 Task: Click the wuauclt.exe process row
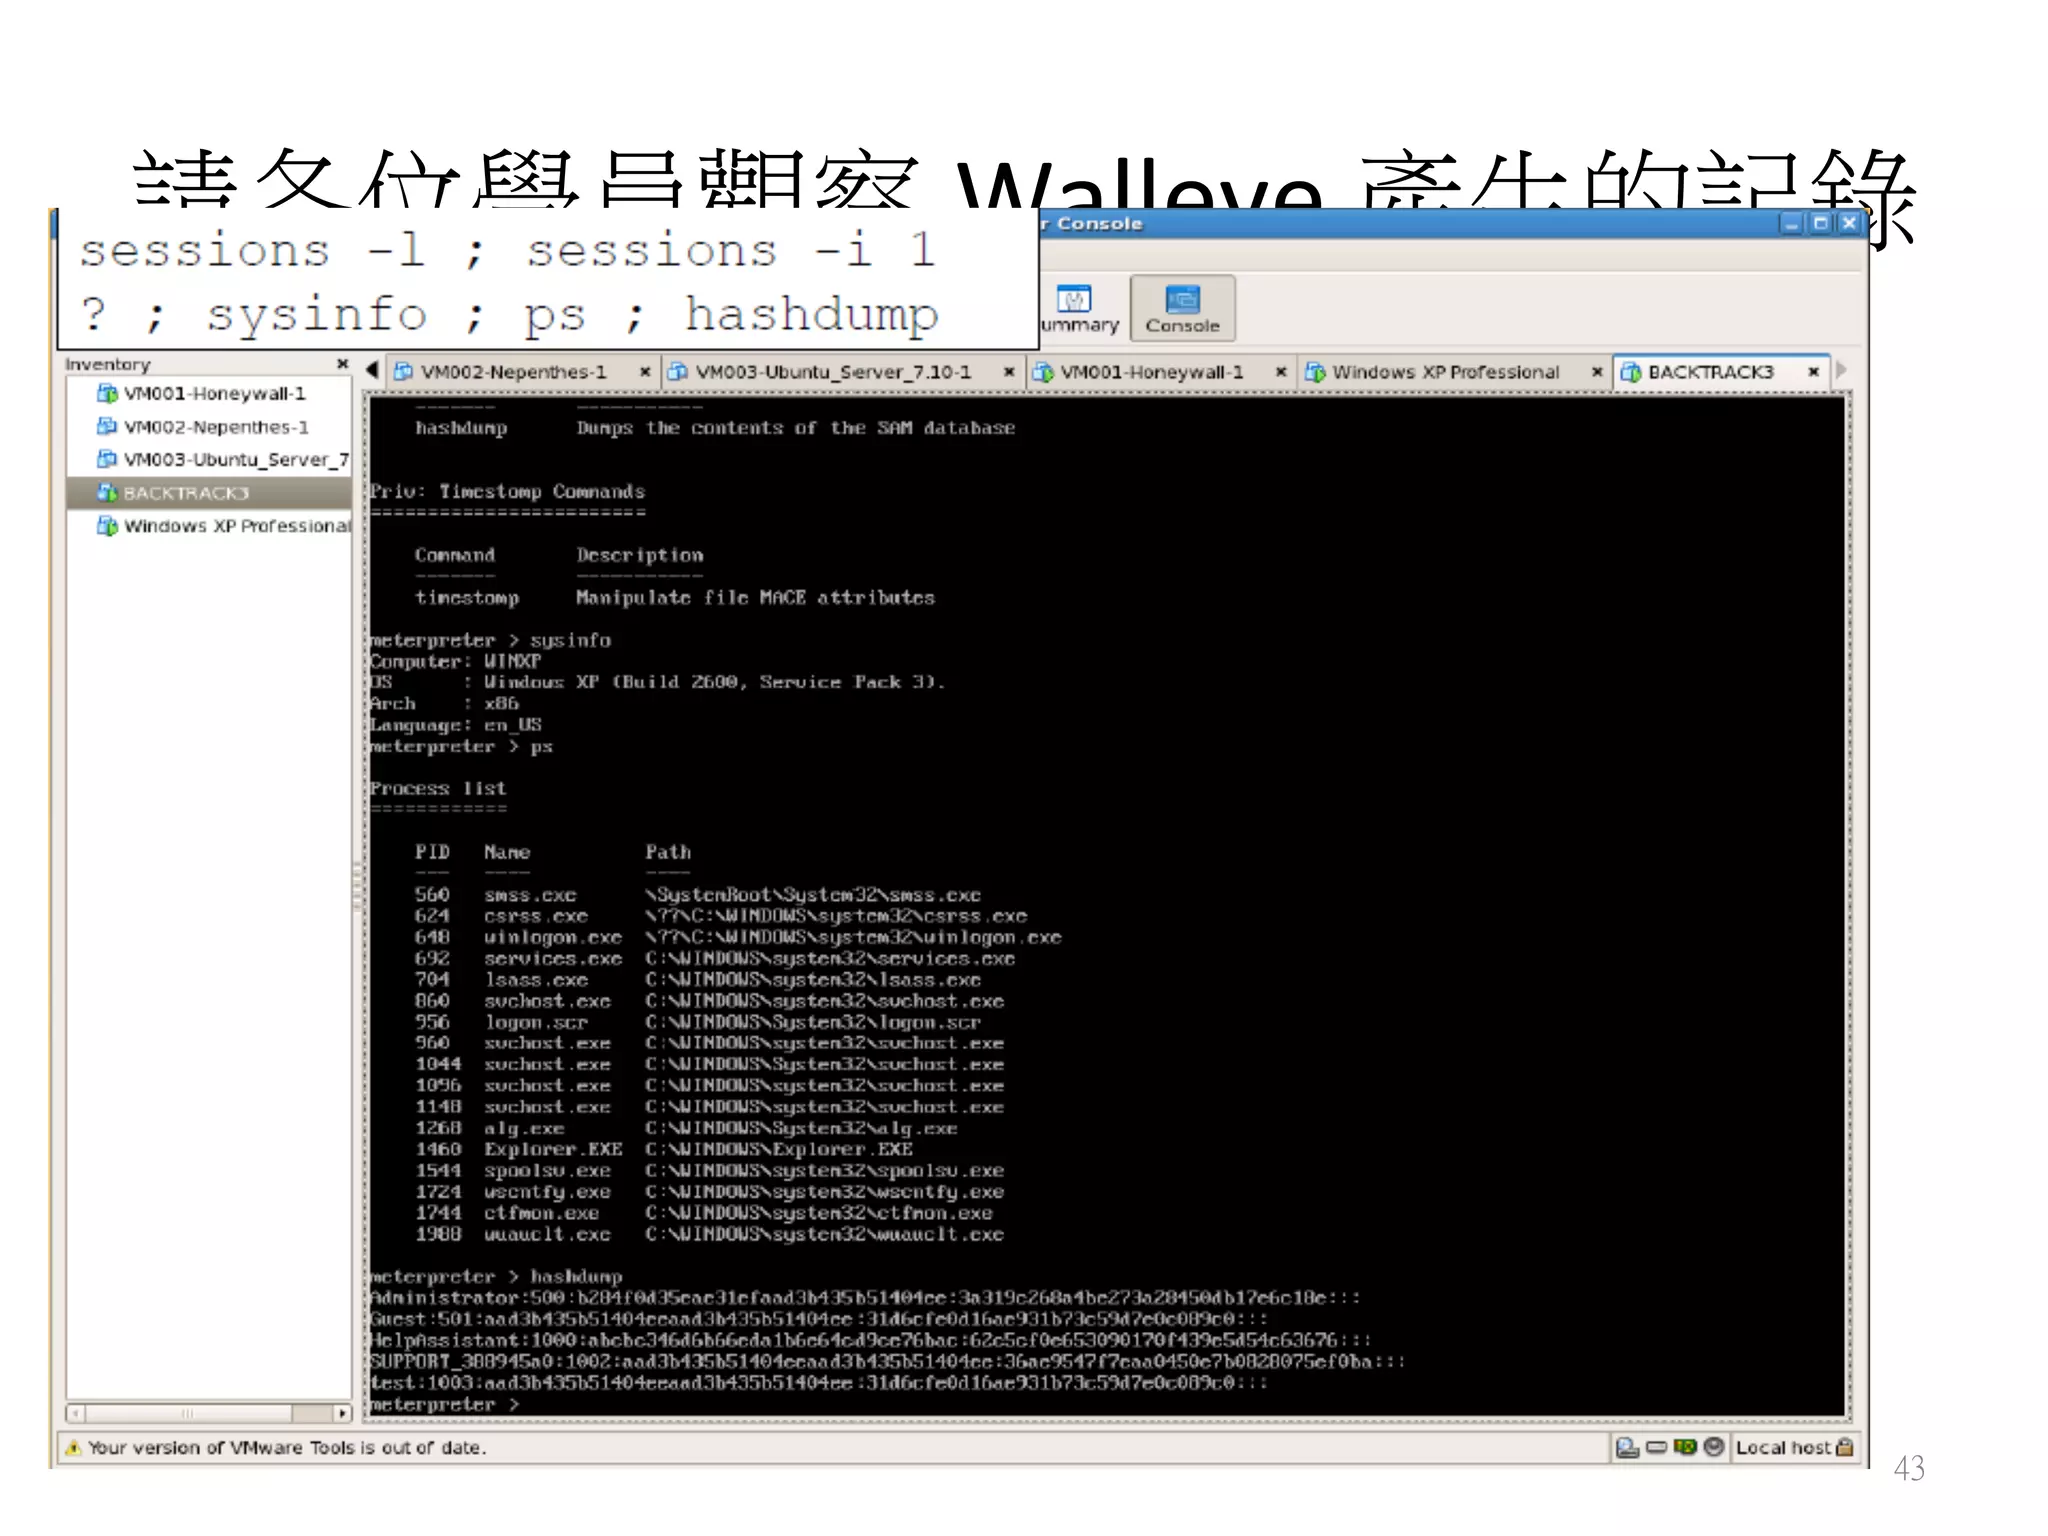tap(709, 1235)
